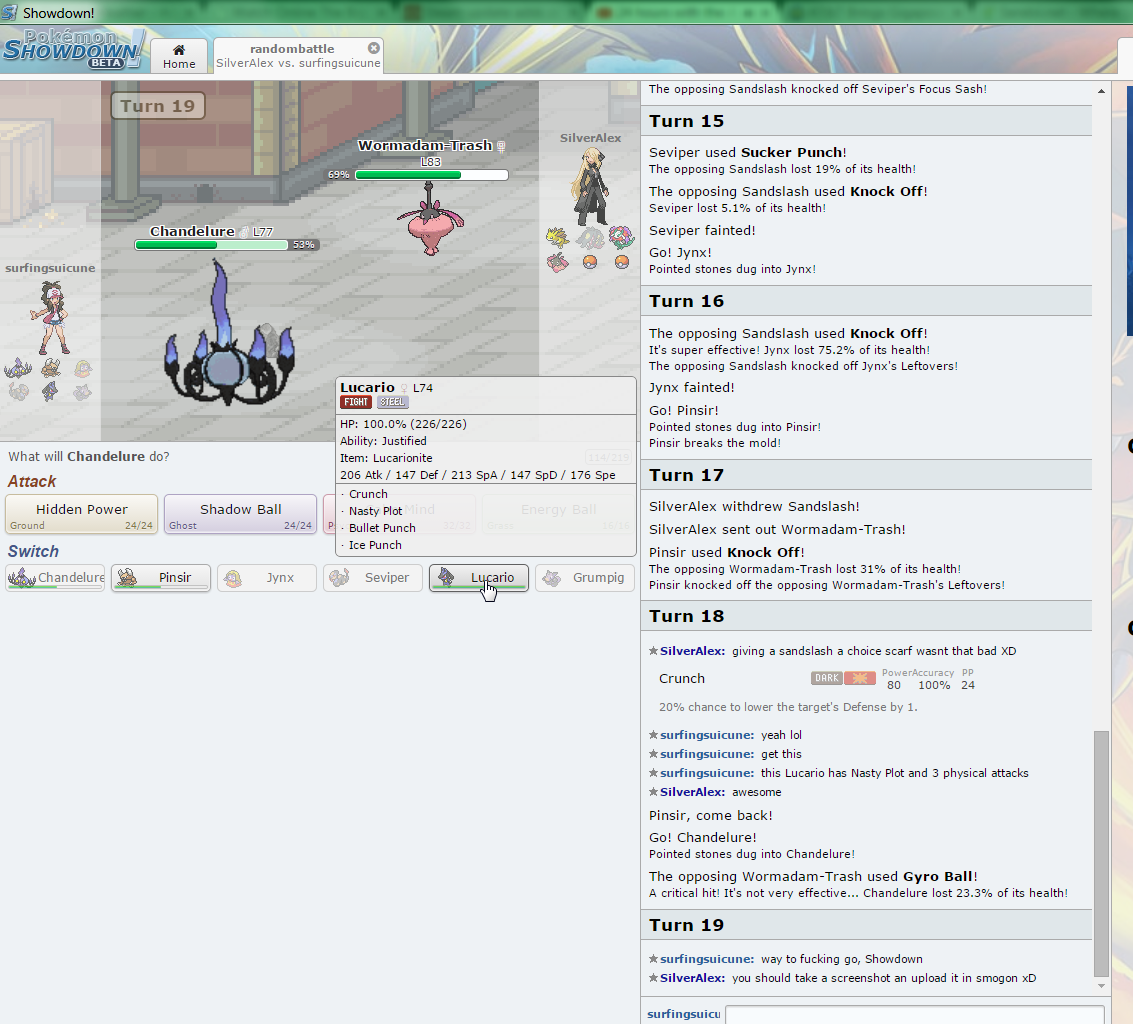
Task: Click right unrevealed Poké Ball in SilverAlex's team
Action: click(621, 262)
